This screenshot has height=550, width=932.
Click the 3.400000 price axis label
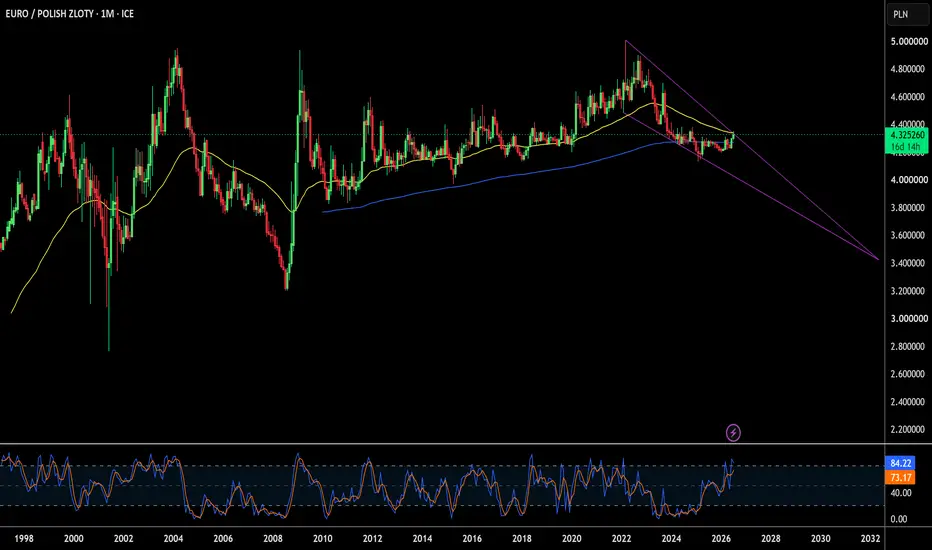pos(909,263)
